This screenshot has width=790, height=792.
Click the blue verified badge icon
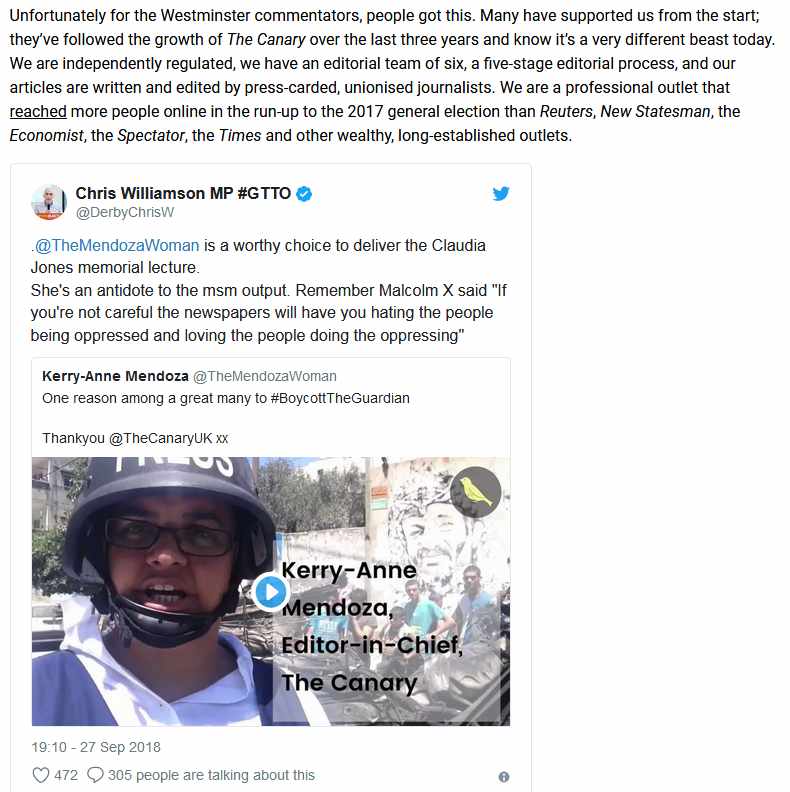coord(304,193)
